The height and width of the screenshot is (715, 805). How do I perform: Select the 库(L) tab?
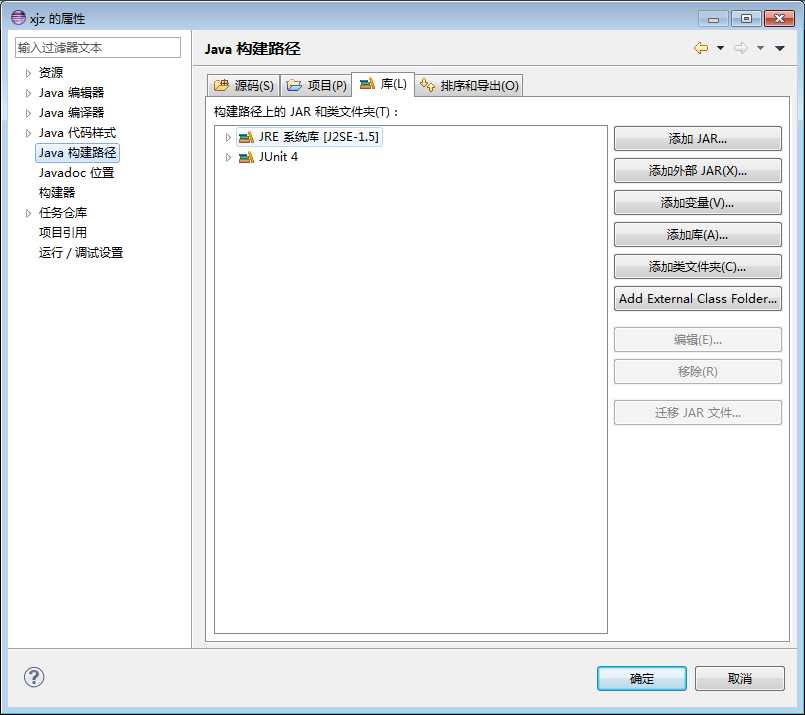[383, 84]
